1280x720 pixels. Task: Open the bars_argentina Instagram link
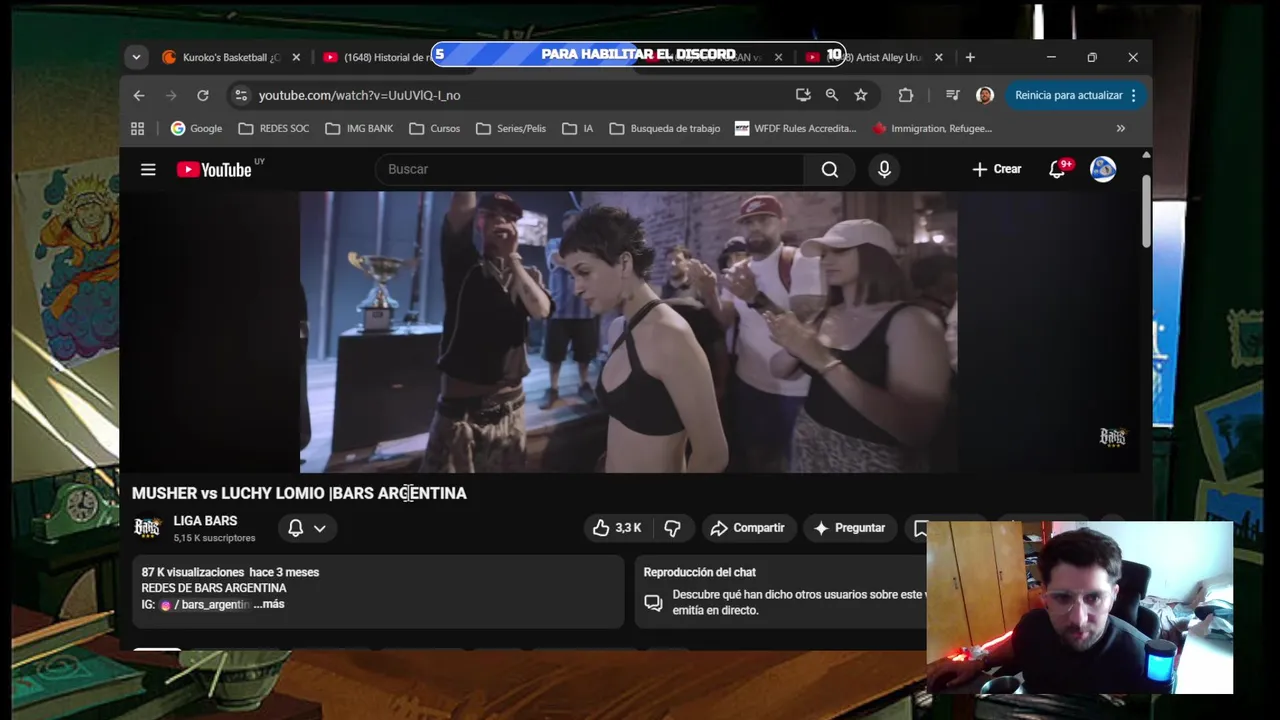pyautogui.click(x=206, y=604)
